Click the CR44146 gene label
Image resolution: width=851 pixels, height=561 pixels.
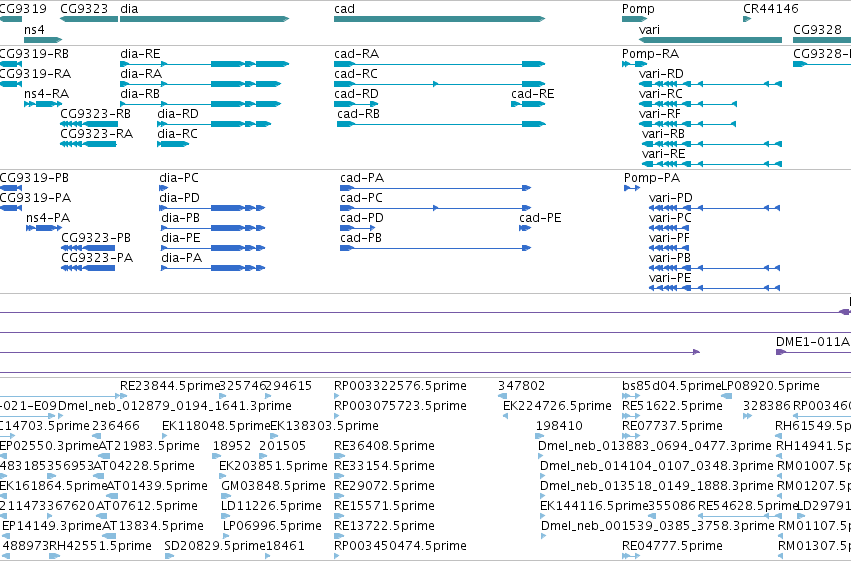pos(771,9)
